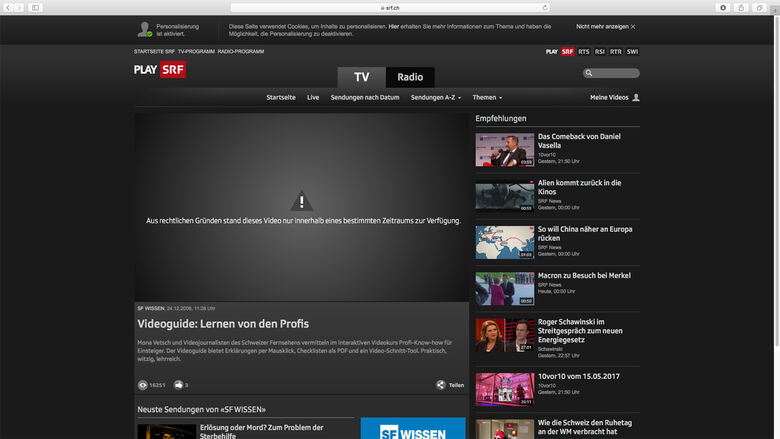This screenshot has height=439, width=780.
Task: Dismiss cookie notice via Nicht mehr anzeigen
Action: pos(605,26)
